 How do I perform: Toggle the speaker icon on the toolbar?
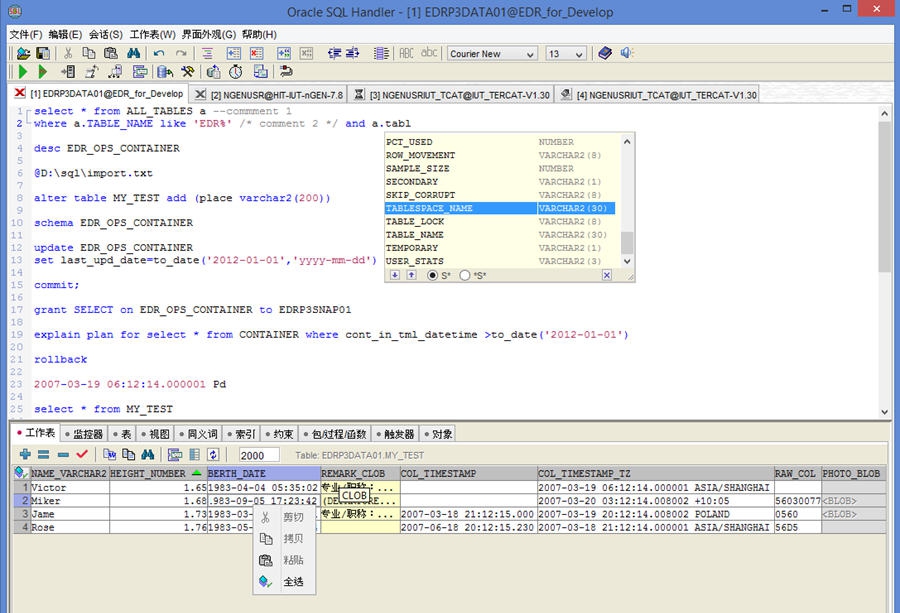coord(625,53)
